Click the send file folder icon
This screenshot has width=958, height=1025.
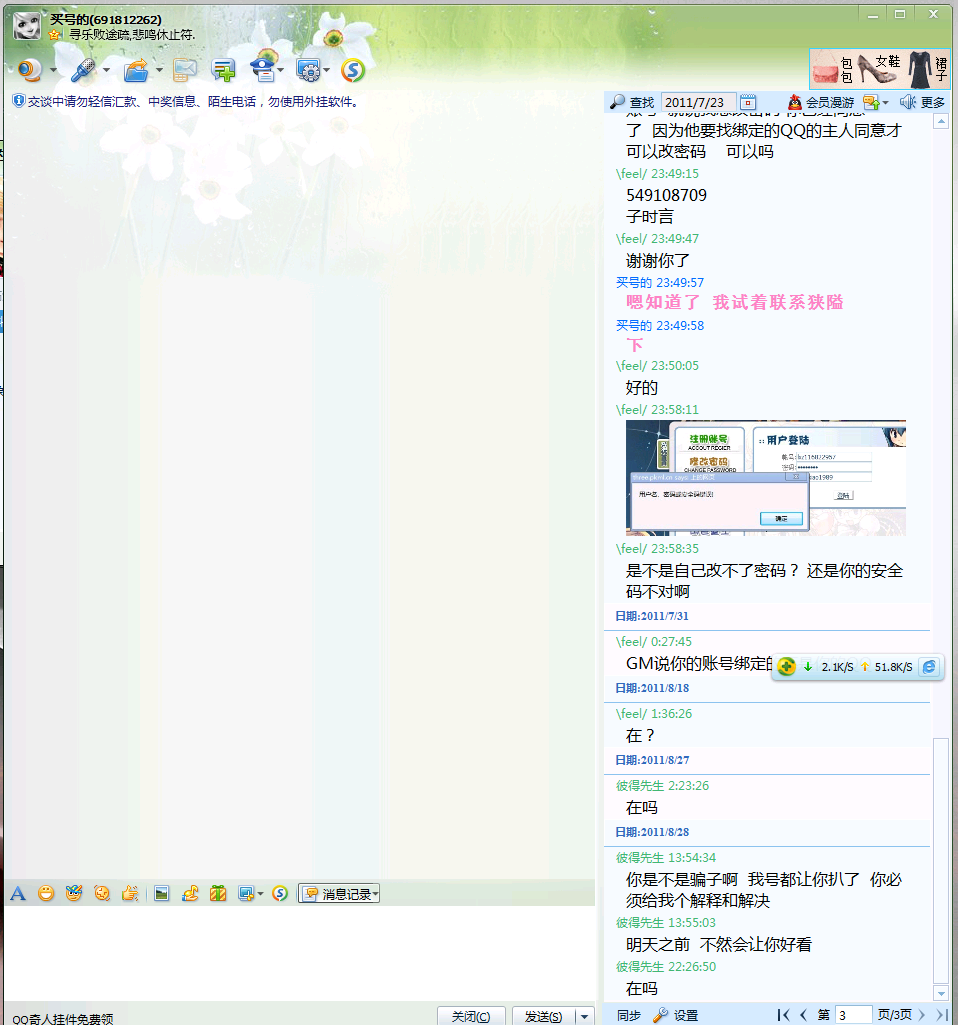tap(135, 70)
